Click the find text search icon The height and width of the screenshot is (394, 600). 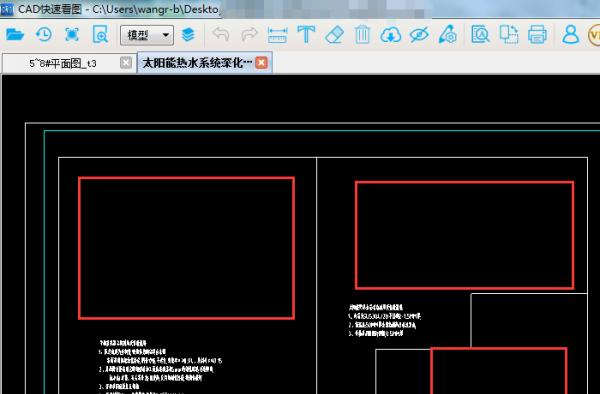click(480, 35)
